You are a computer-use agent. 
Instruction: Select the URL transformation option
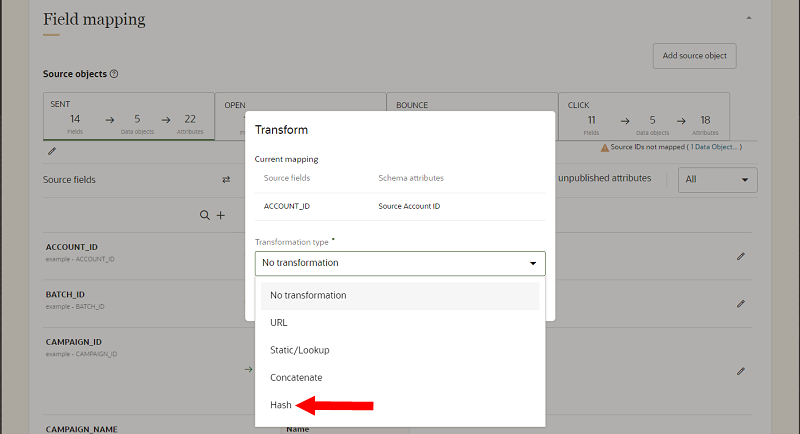[x=279, y=323]
